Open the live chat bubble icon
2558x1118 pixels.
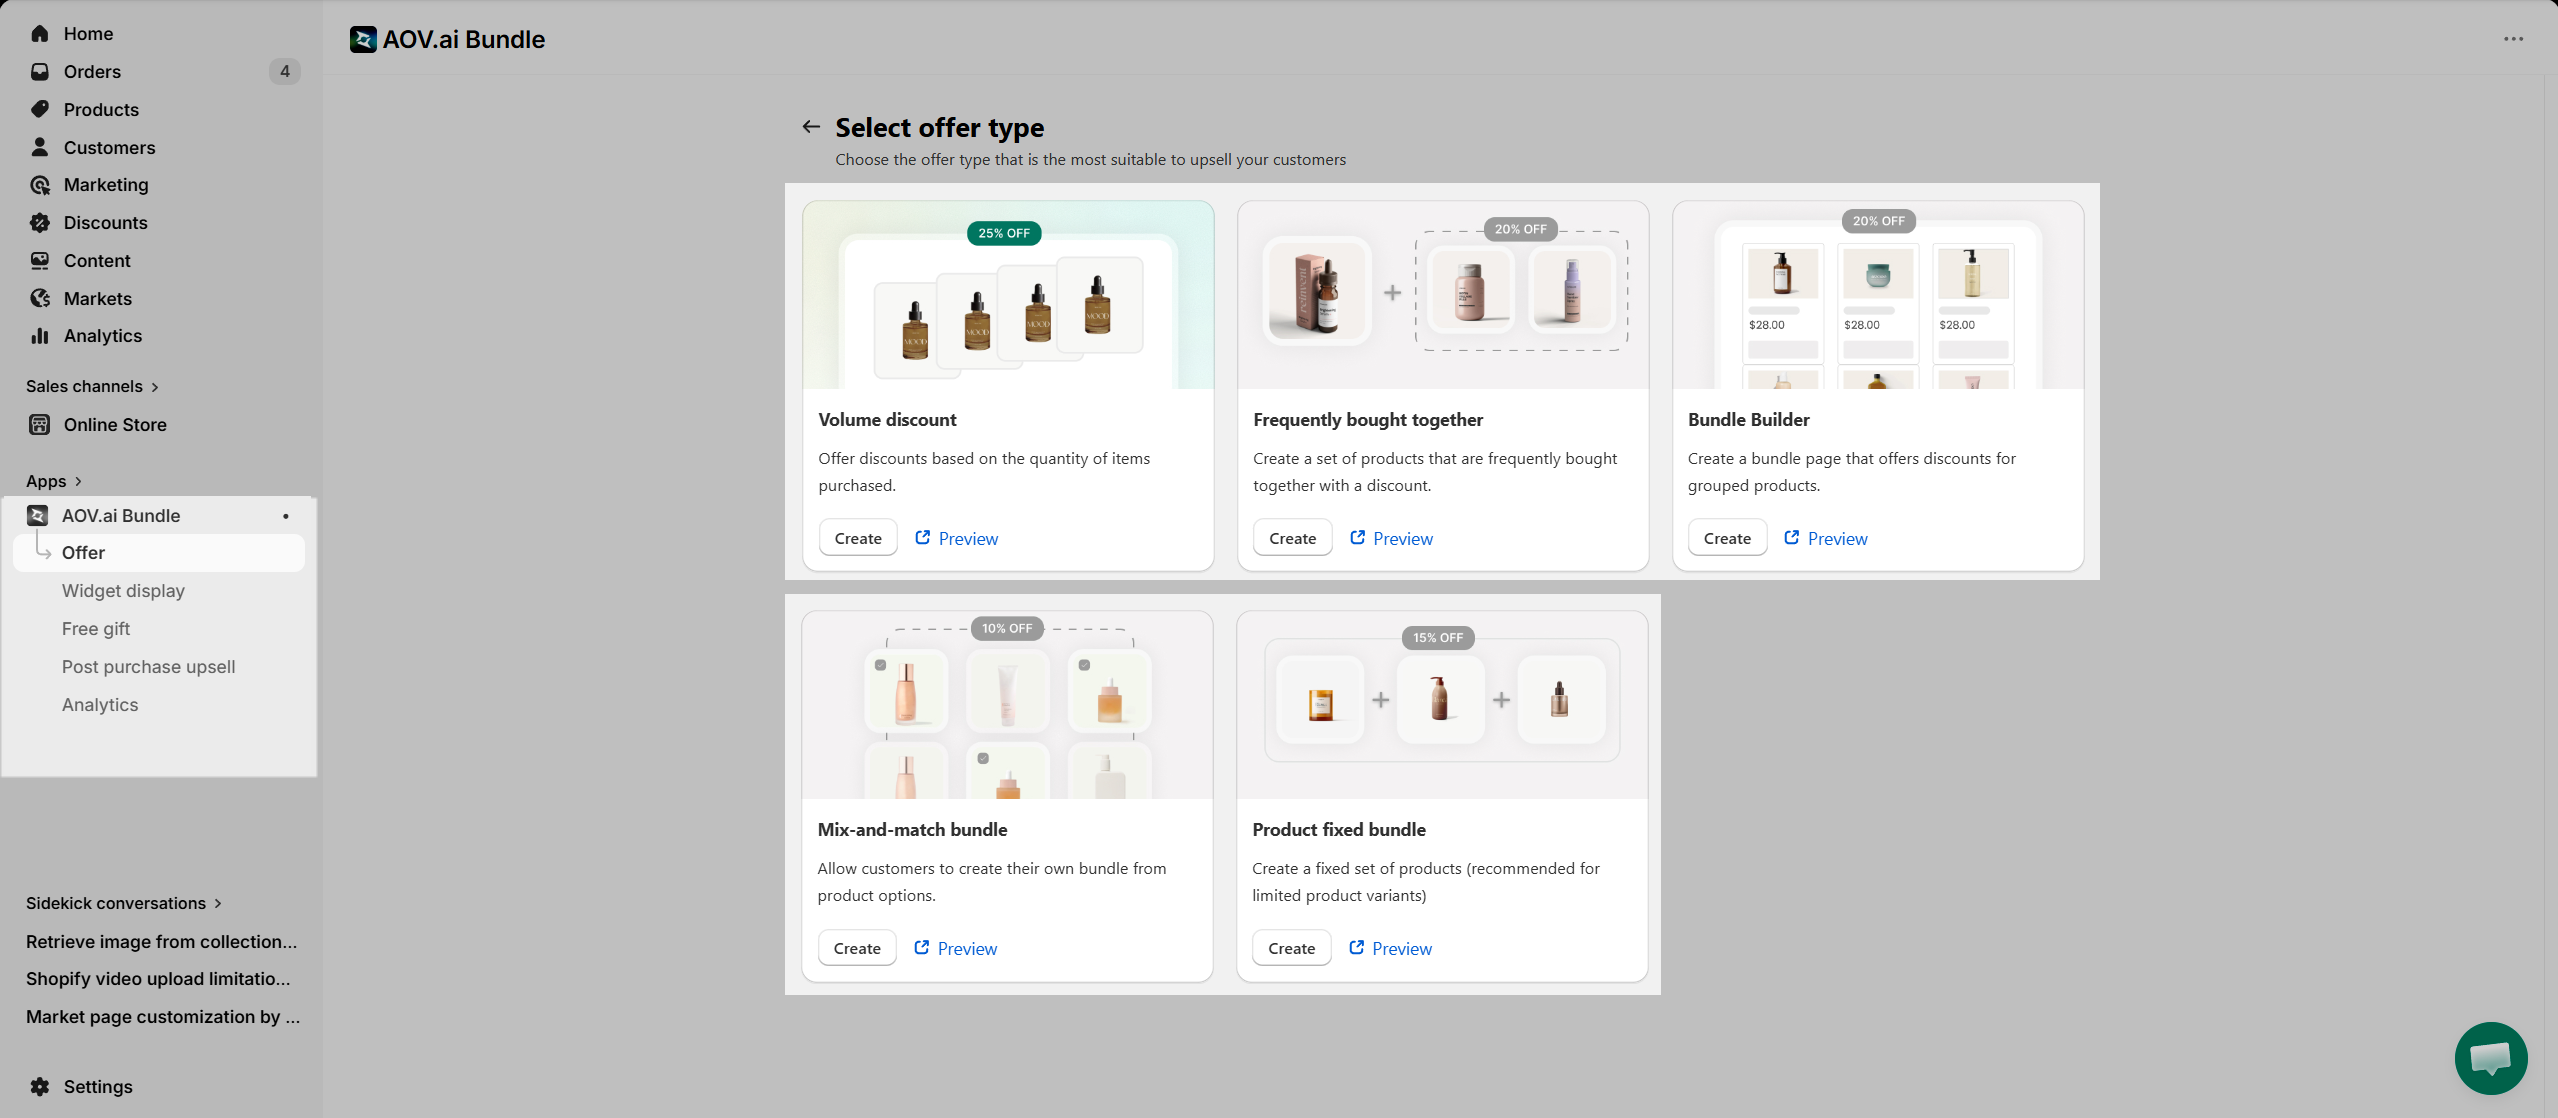(x=2490, y=1058)
